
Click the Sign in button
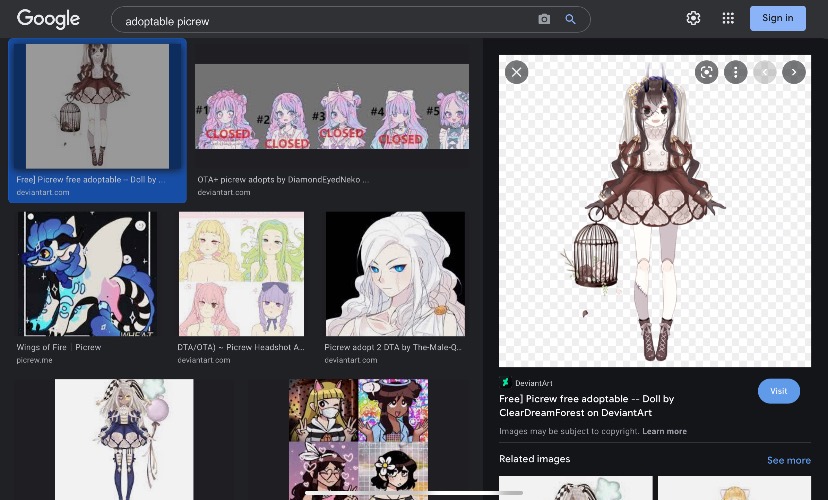pos(778,18)
